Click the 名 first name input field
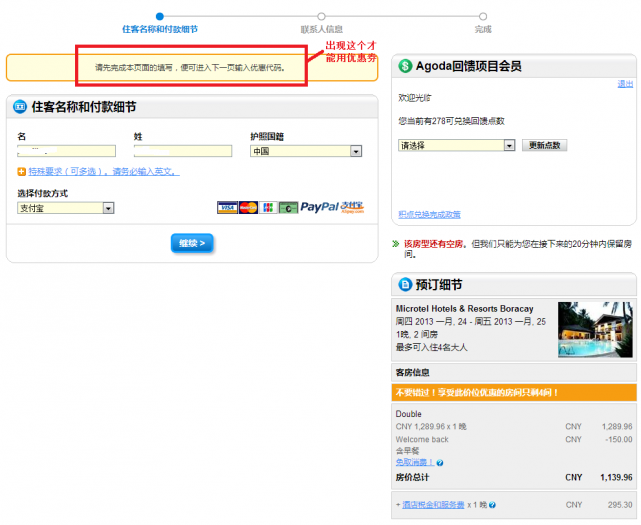Screen dimensions: 641x525 pyautogui.click(x=66, y=151)
